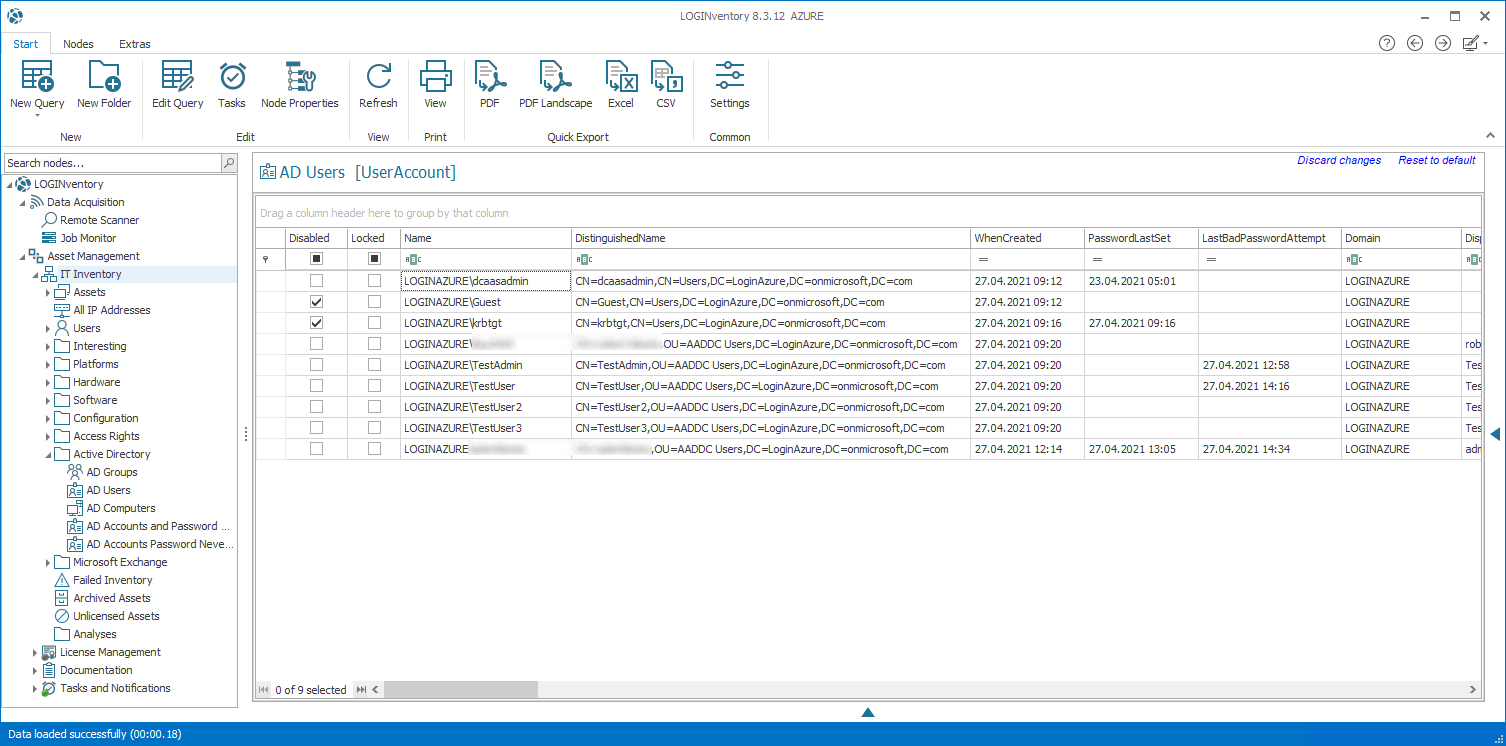Open Unlicensed Assets node
The image size is (1506, 746).
click(x=116, y=616)
